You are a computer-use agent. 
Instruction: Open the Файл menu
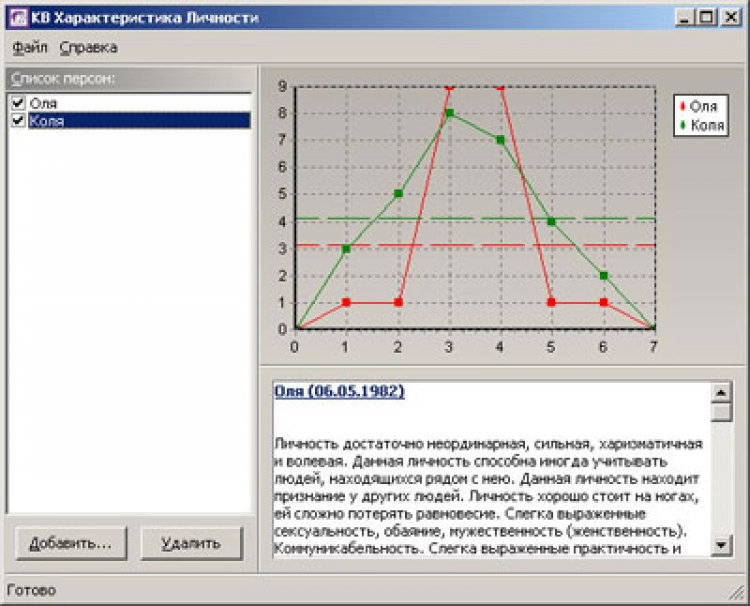pyautogui.click(x=30, y=47)
